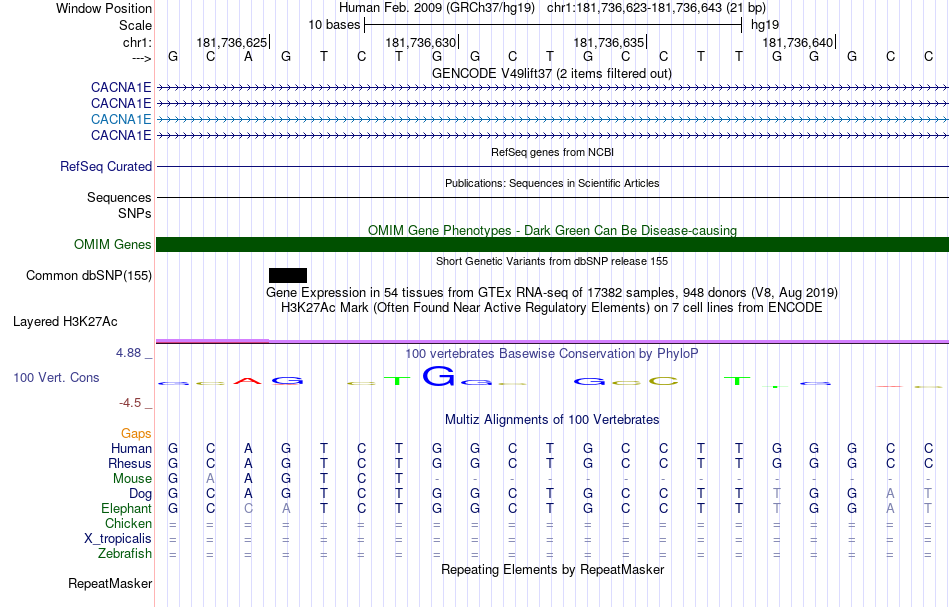Click the -4.5 PhyloP minimum value
Viewport: 950px width, 607px height.
pos(130,403)
